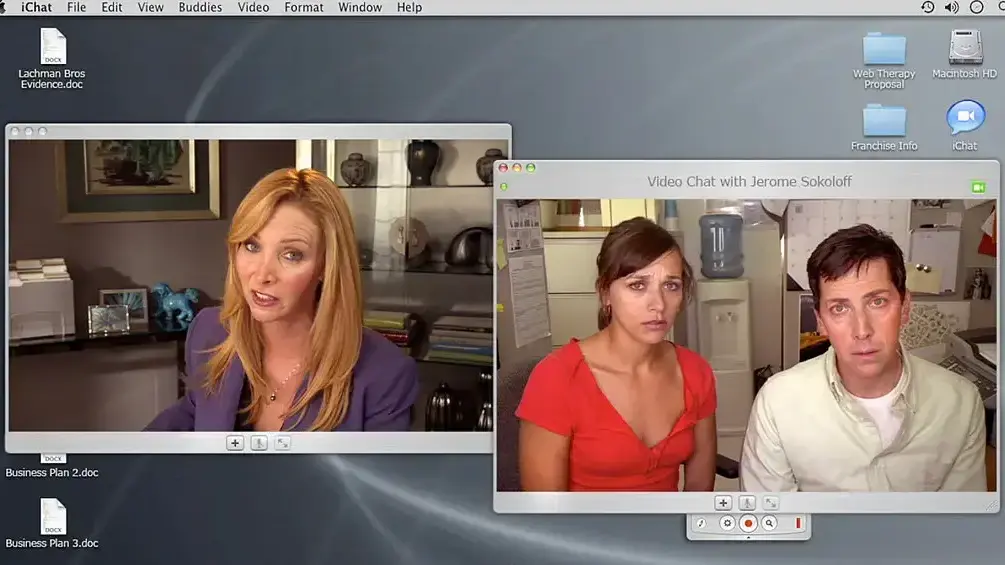Click the volume speaker menu bar icon
The height and width of the screenshot is (565, 1005).
pyautogui.click(x=952, y=7)
